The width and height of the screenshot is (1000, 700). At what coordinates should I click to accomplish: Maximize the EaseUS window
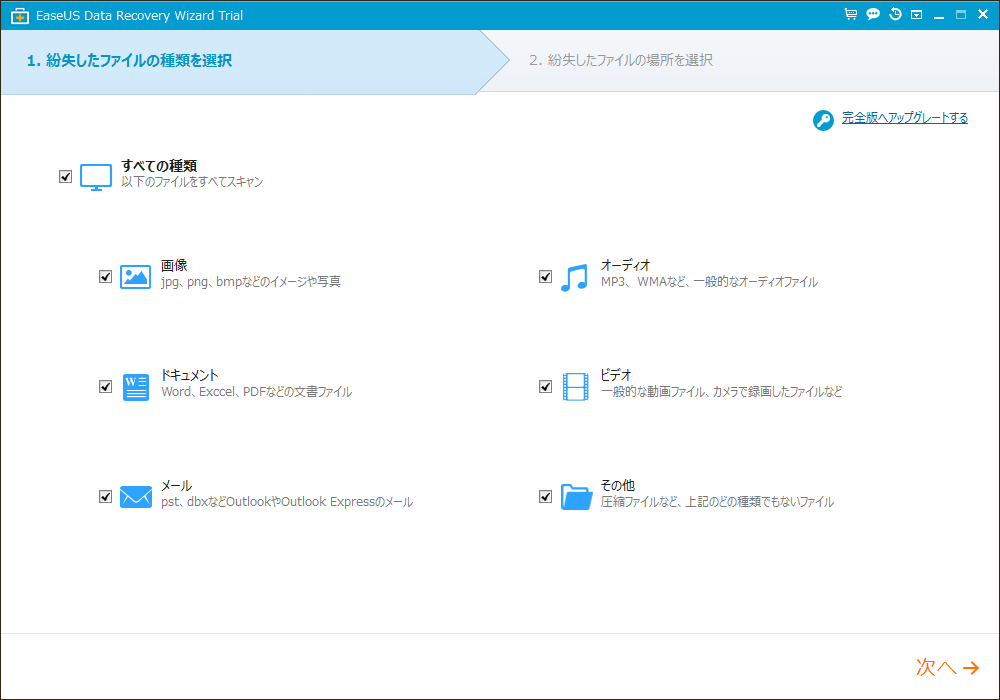click(960, 15)
